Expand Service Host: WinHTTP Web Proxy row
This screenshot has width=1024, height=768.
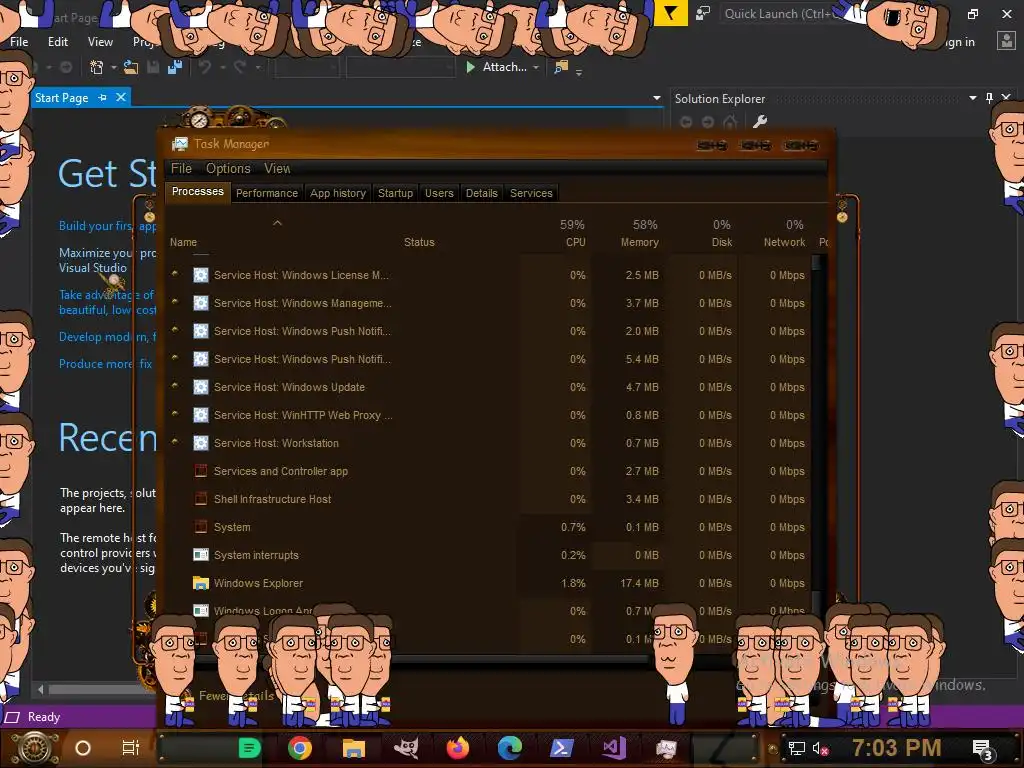(175, 413)
